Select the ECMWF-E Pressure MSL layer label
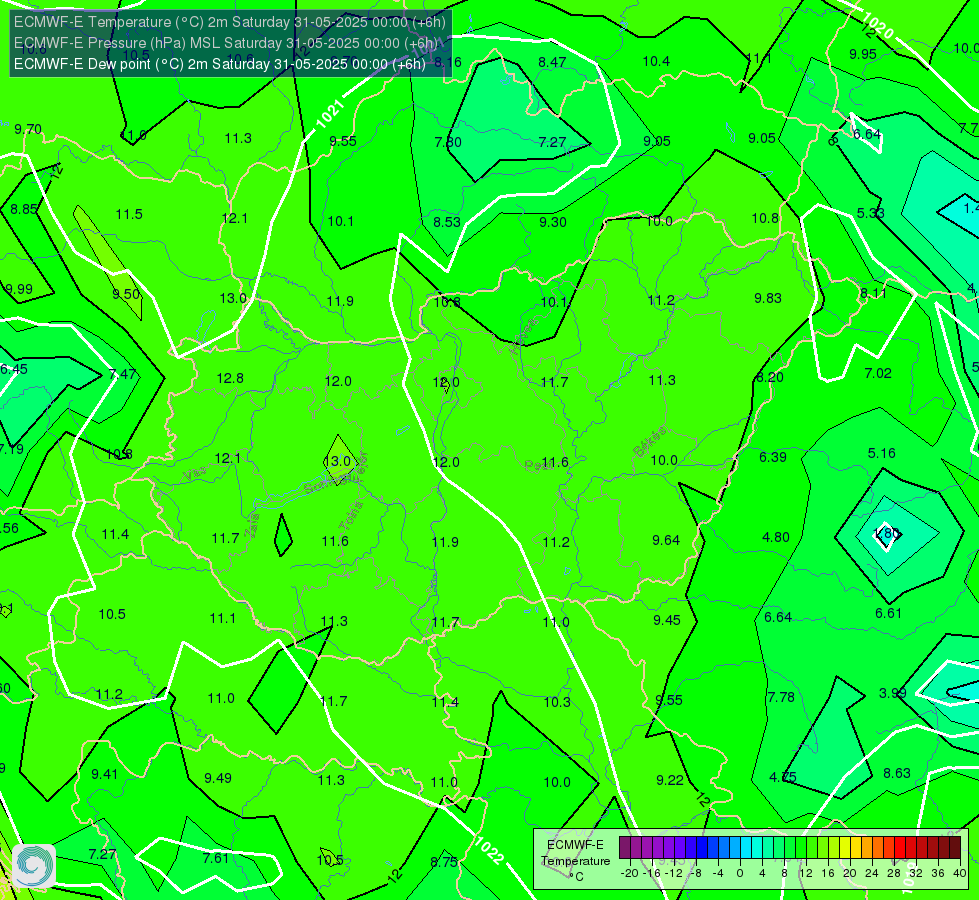 226,43
